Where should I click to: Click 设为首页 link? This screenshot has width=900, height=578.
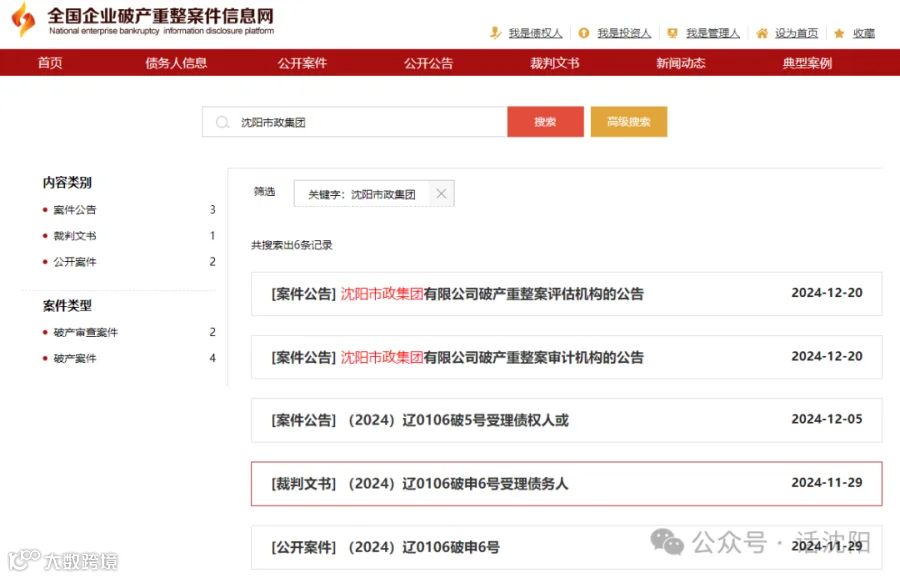797,33
